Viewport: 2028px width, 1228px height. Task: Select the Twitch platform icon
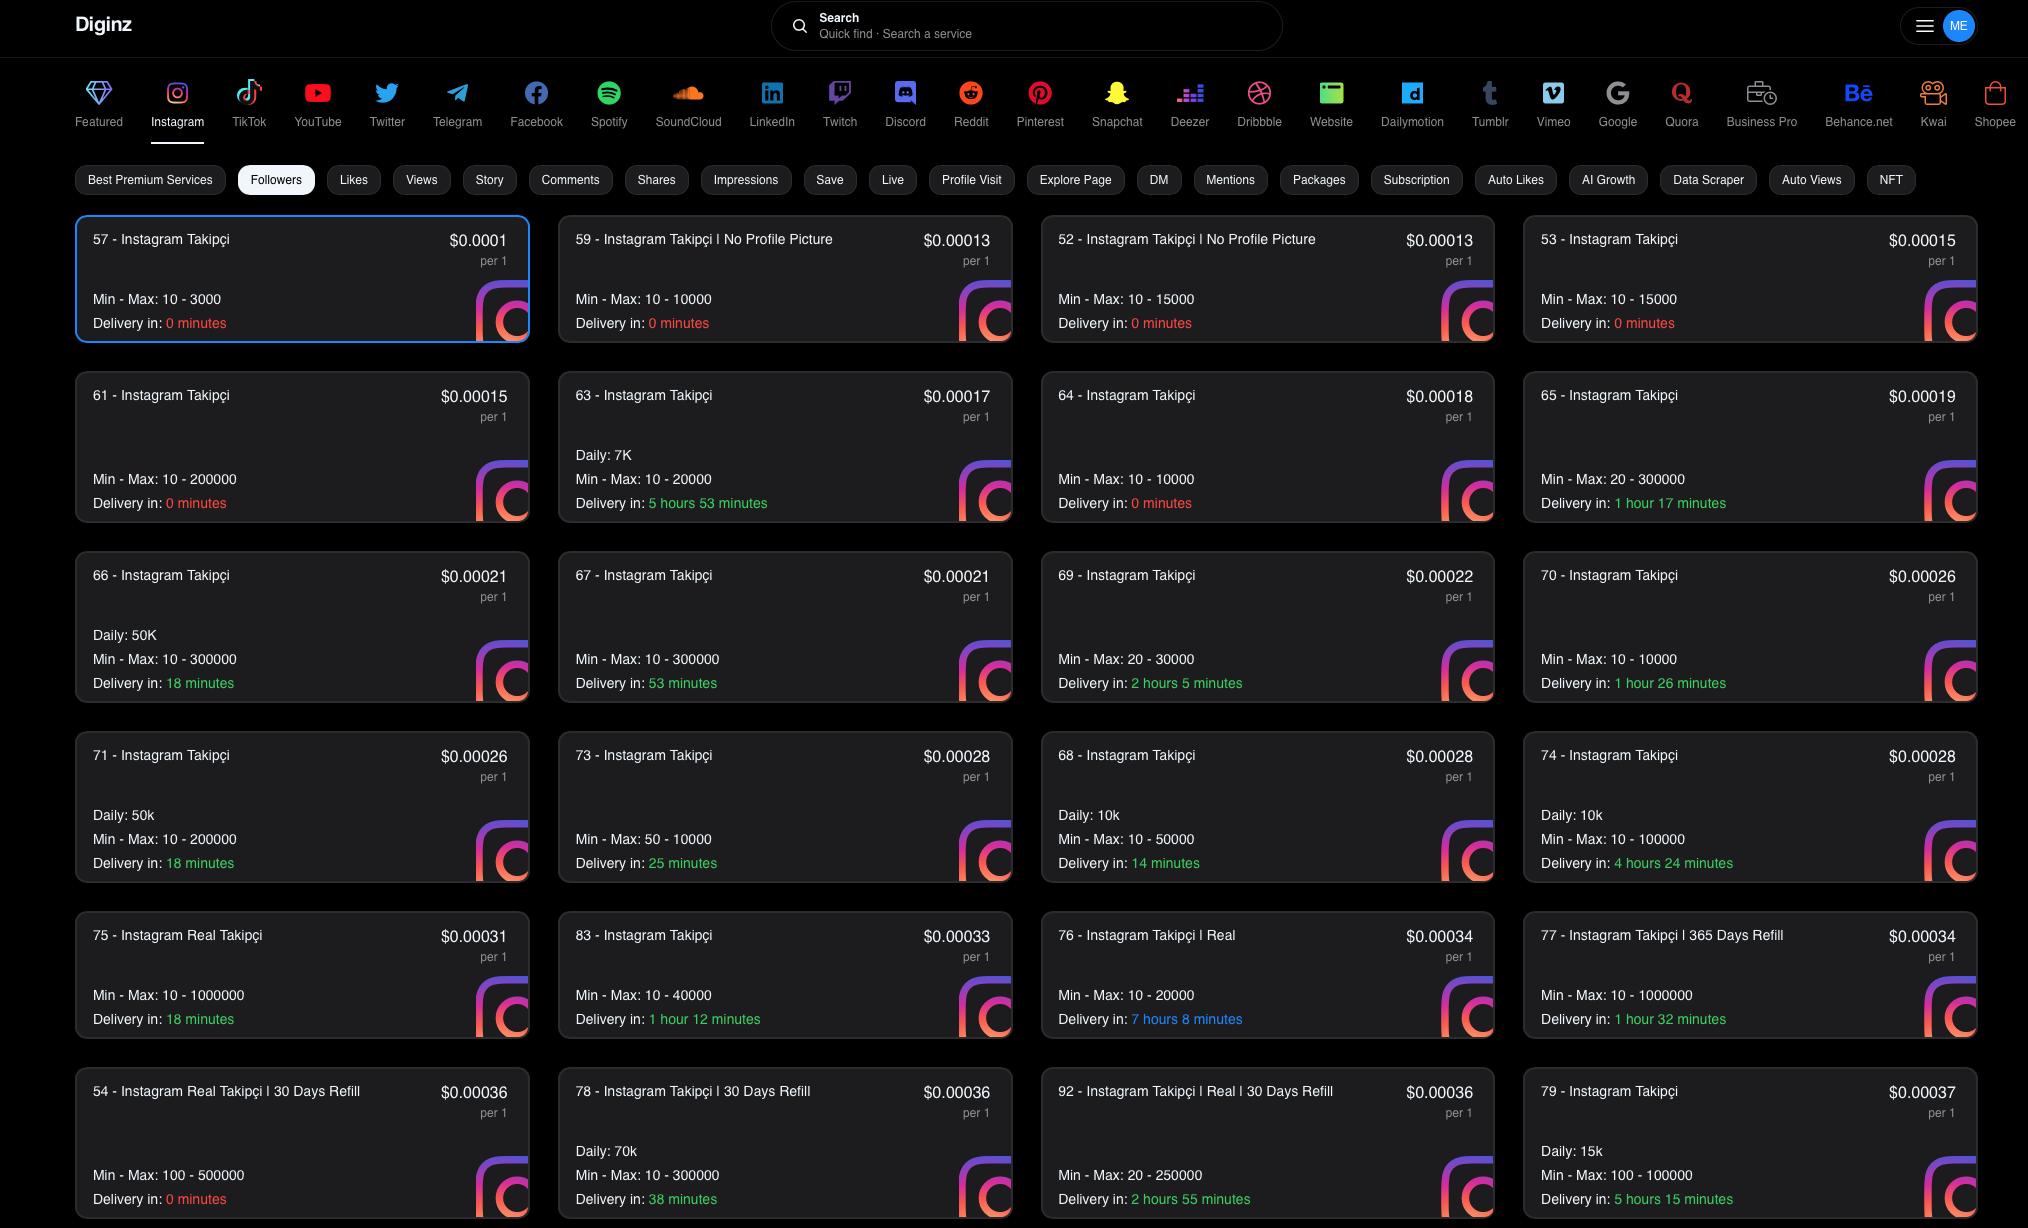coord(839,94)
